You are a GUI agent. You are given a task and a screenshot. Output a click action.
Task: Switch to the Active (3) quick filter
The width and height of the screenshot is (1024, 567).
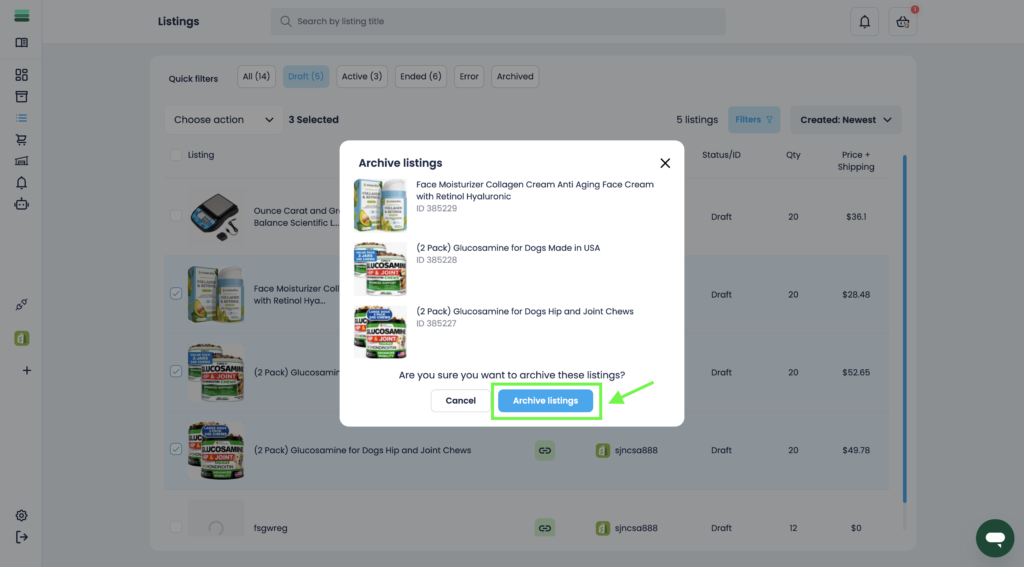pyautogui.click(x=361, y=76)
